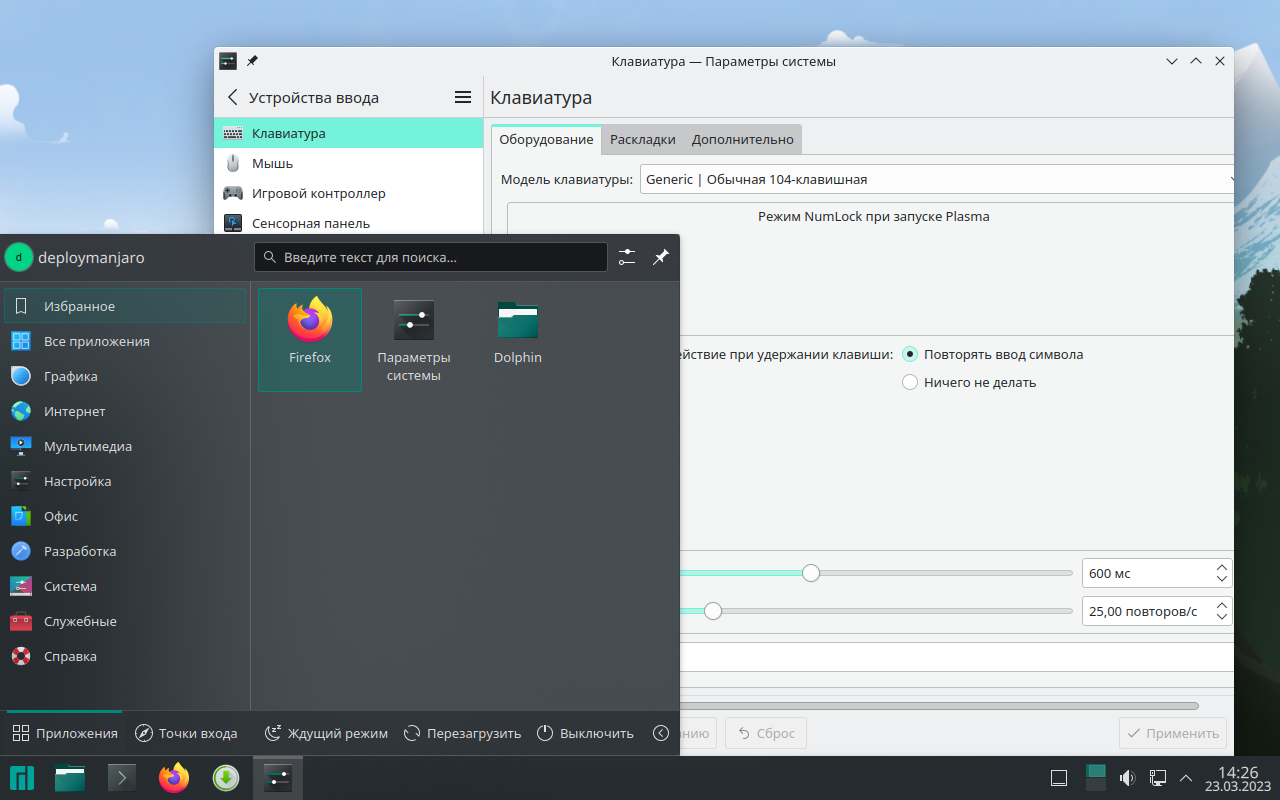Click the deploymanjaro user avatar
Screen dimensions: 1280x800
19,257
